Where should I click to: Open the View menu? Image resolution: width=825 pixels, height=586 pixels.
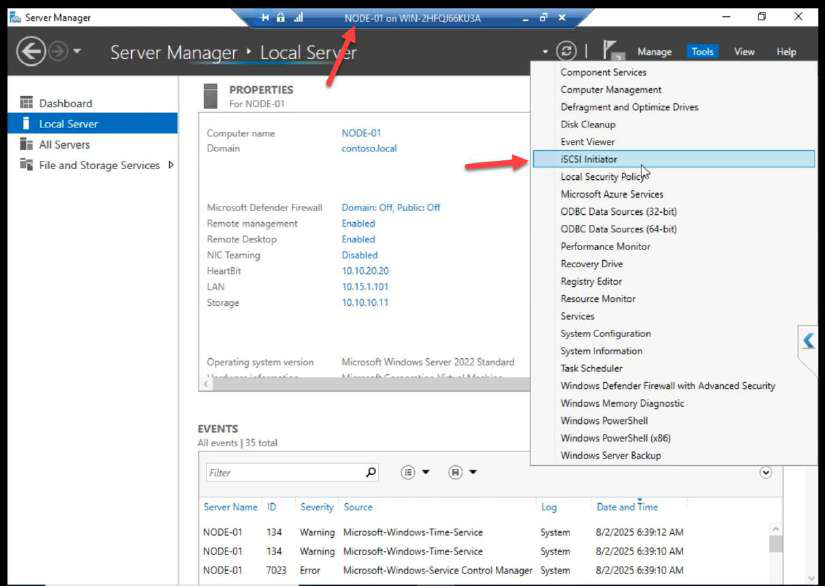(744, 52)
